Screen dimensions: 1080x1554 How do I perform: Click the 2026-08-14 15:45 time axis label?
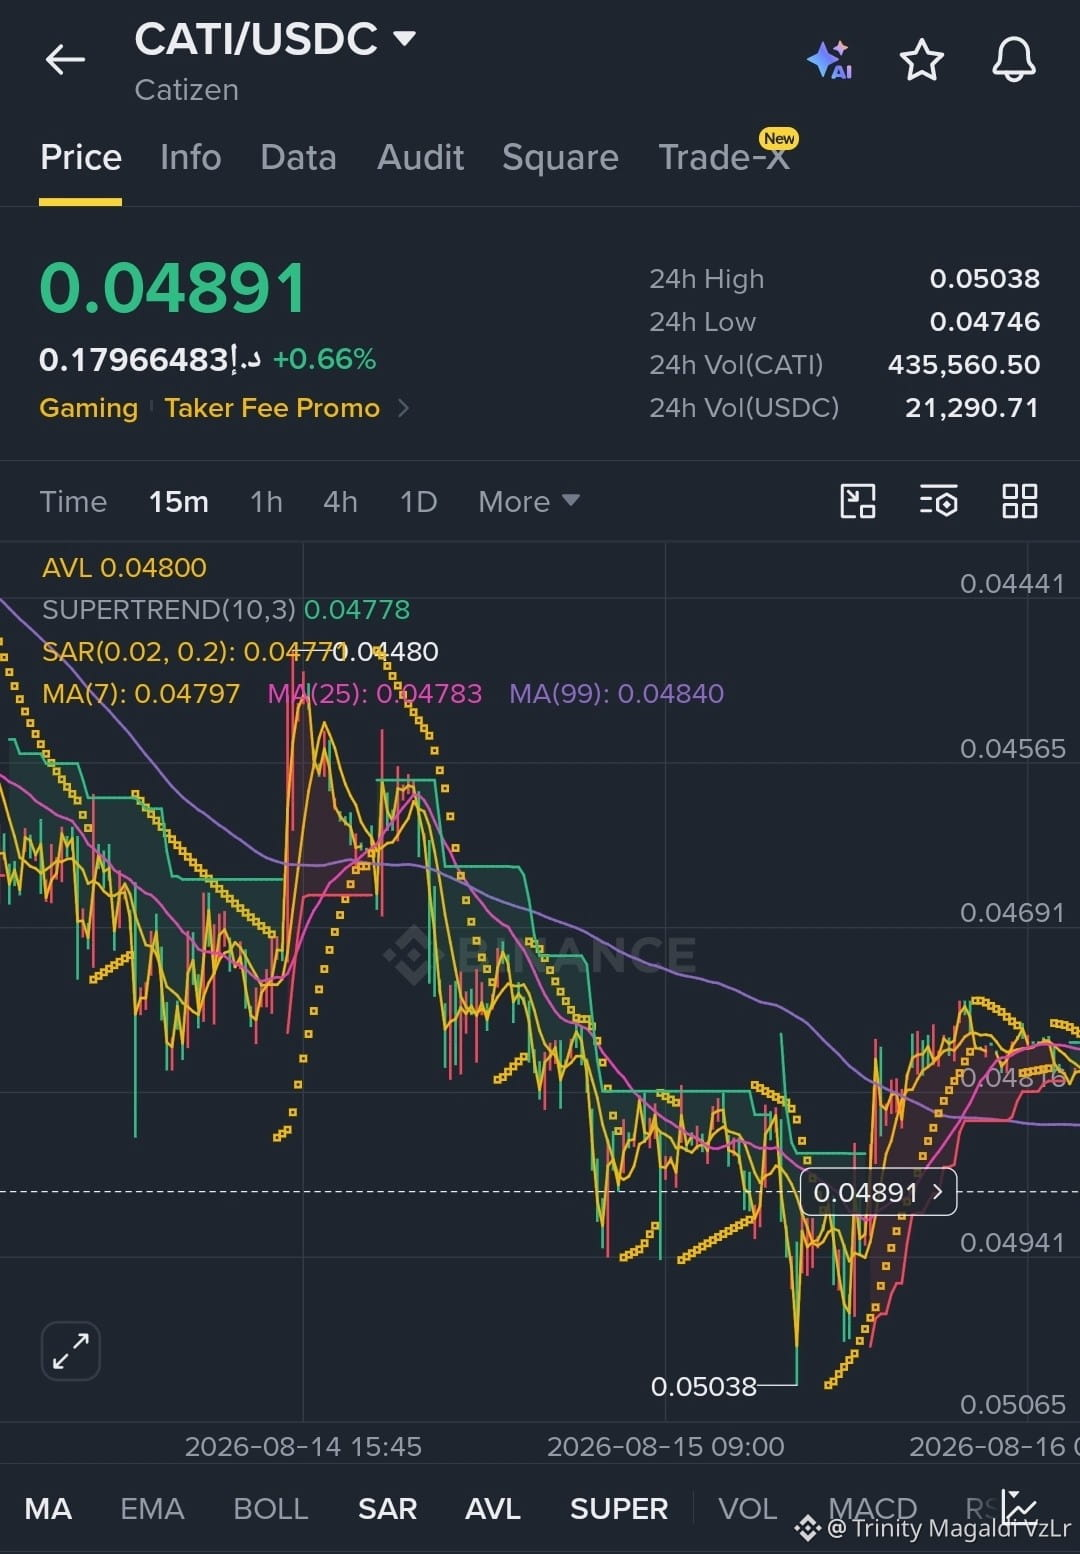[x=303, y=1446]
